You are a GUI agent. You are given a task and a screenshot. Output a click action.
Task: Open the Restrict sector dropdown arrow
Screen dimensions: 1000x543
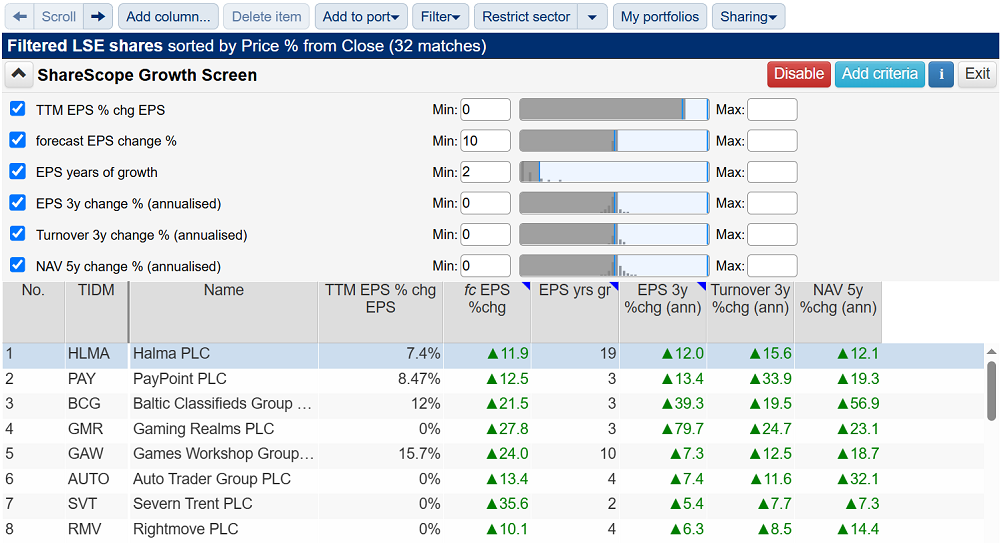click(592, 17)
